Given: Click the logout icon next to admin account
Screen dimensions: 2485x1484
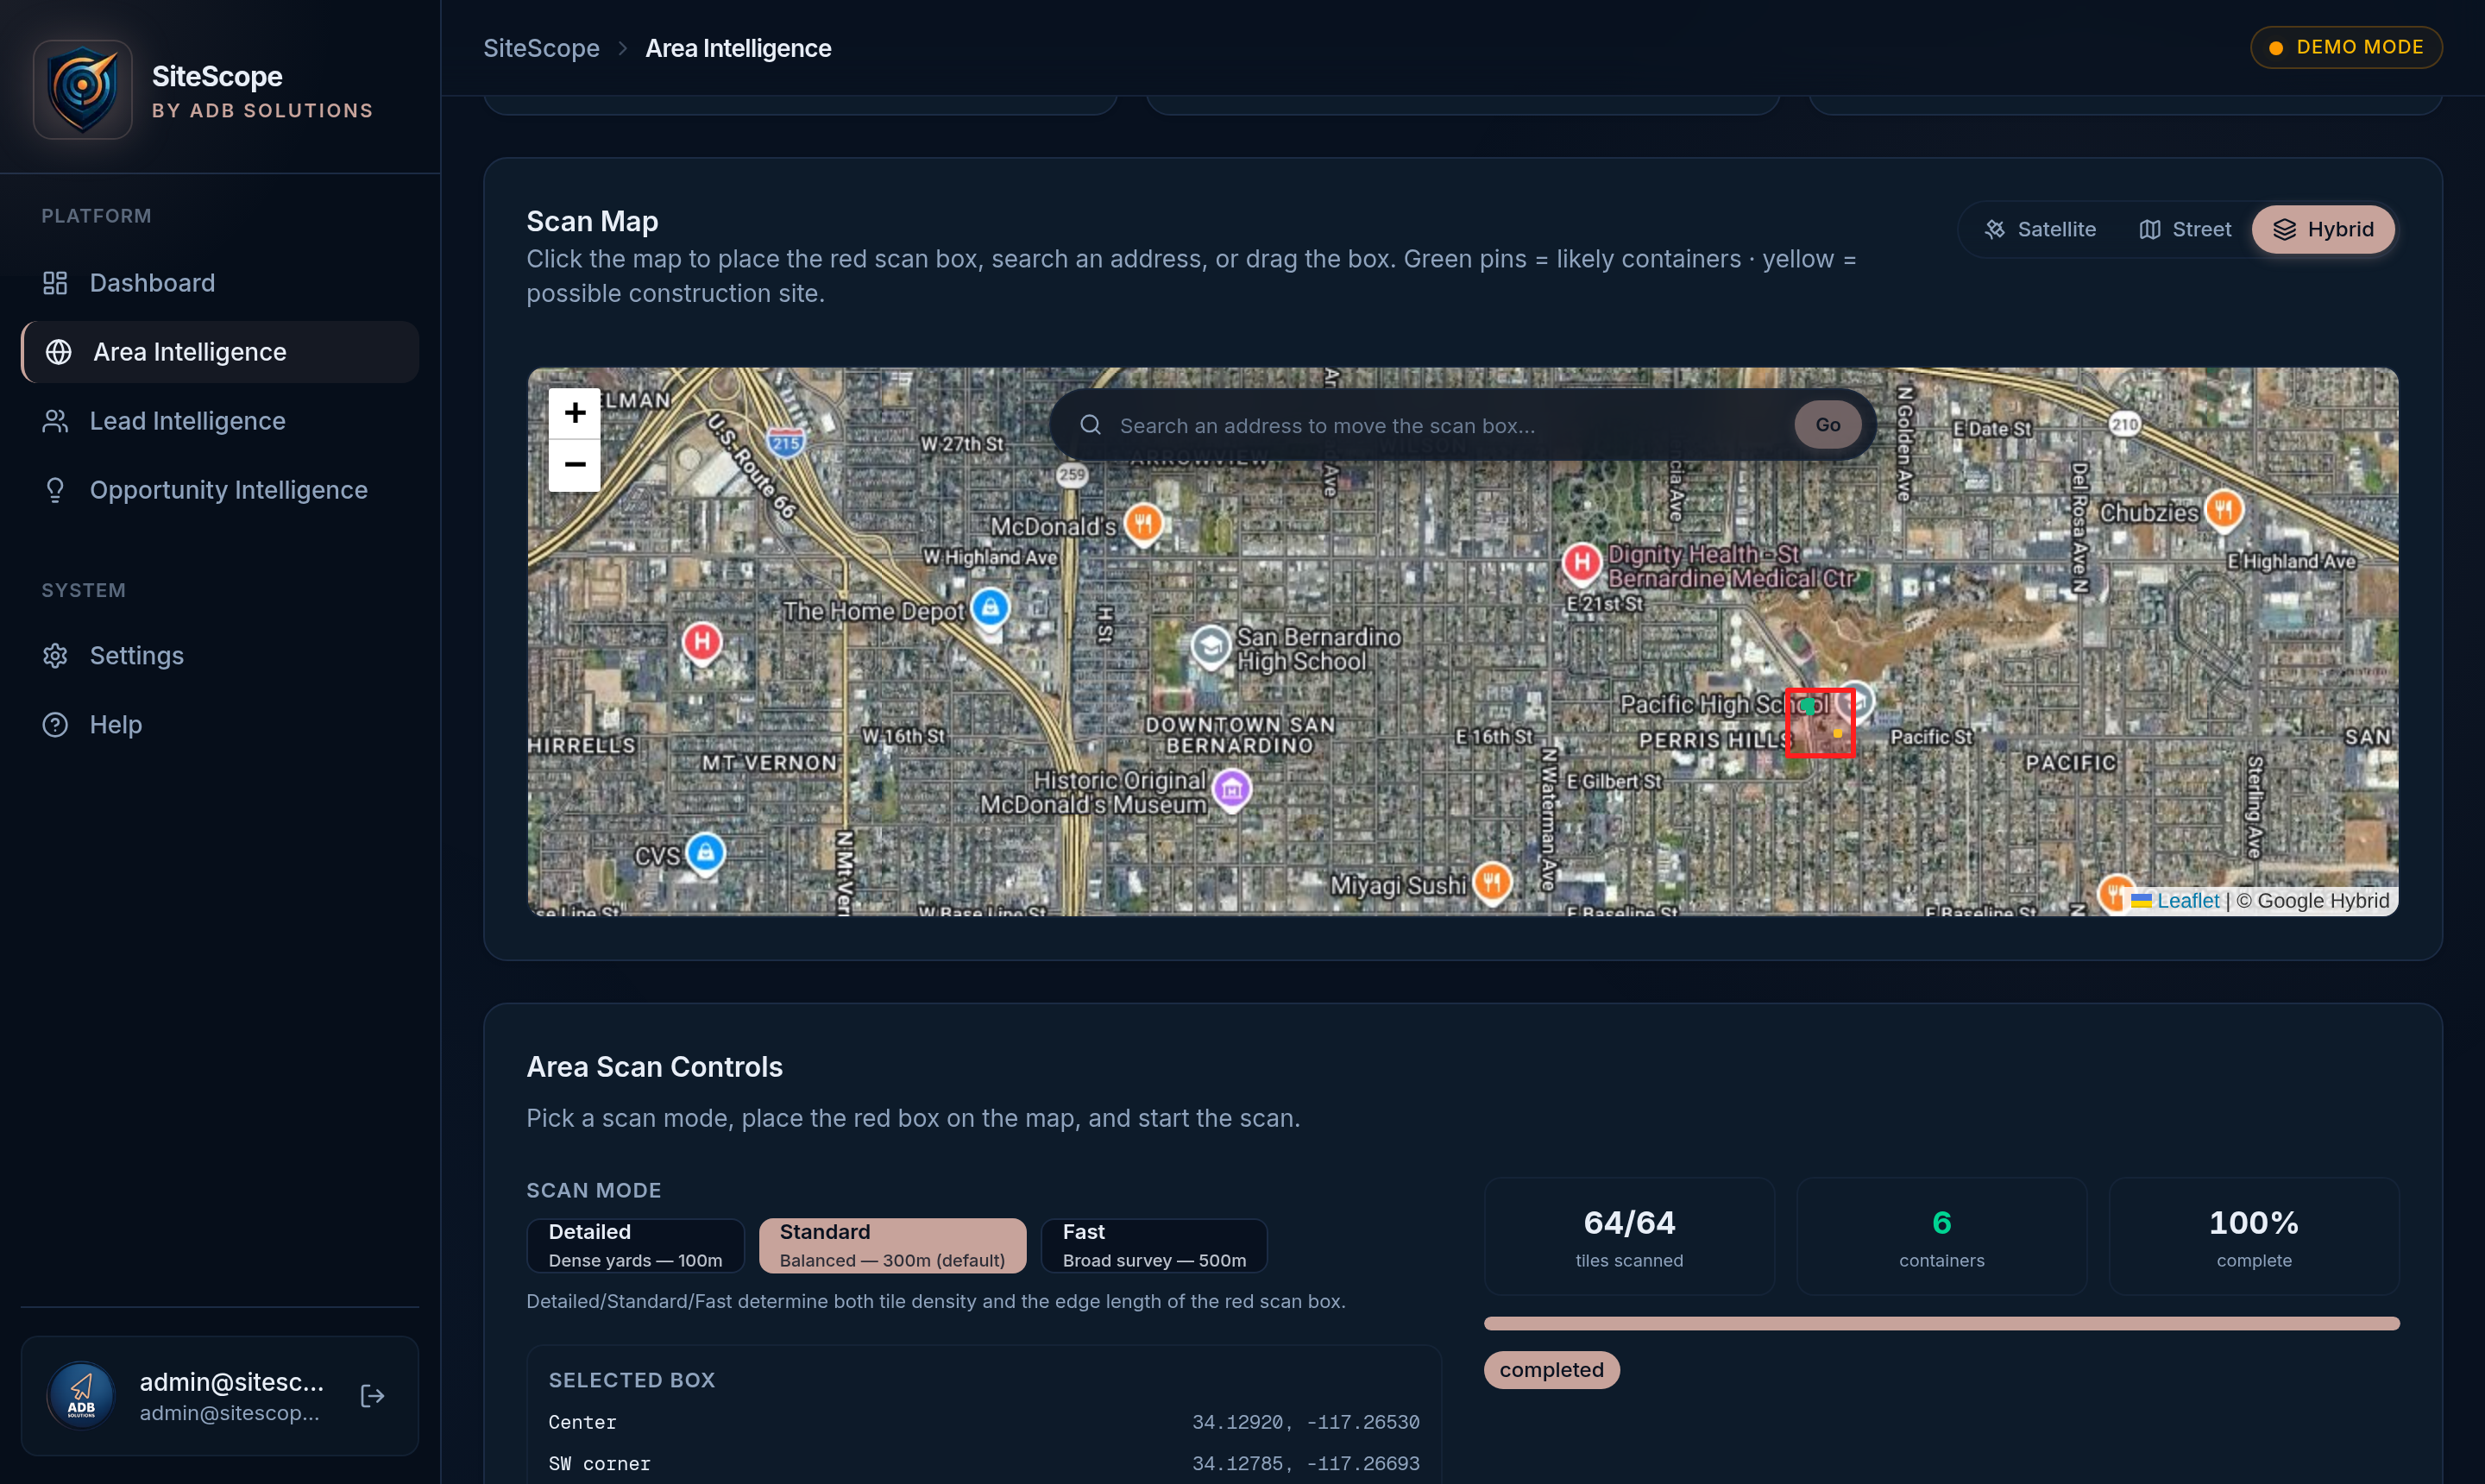Looking at the screenshot, I should 372,1396.
